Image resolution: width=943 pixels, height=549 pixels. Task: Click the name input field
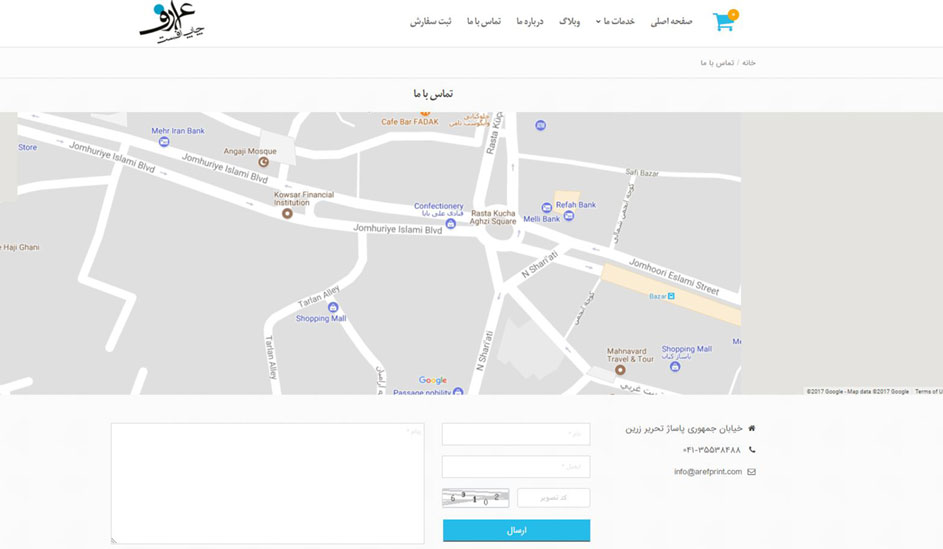(x=516, y=434)
